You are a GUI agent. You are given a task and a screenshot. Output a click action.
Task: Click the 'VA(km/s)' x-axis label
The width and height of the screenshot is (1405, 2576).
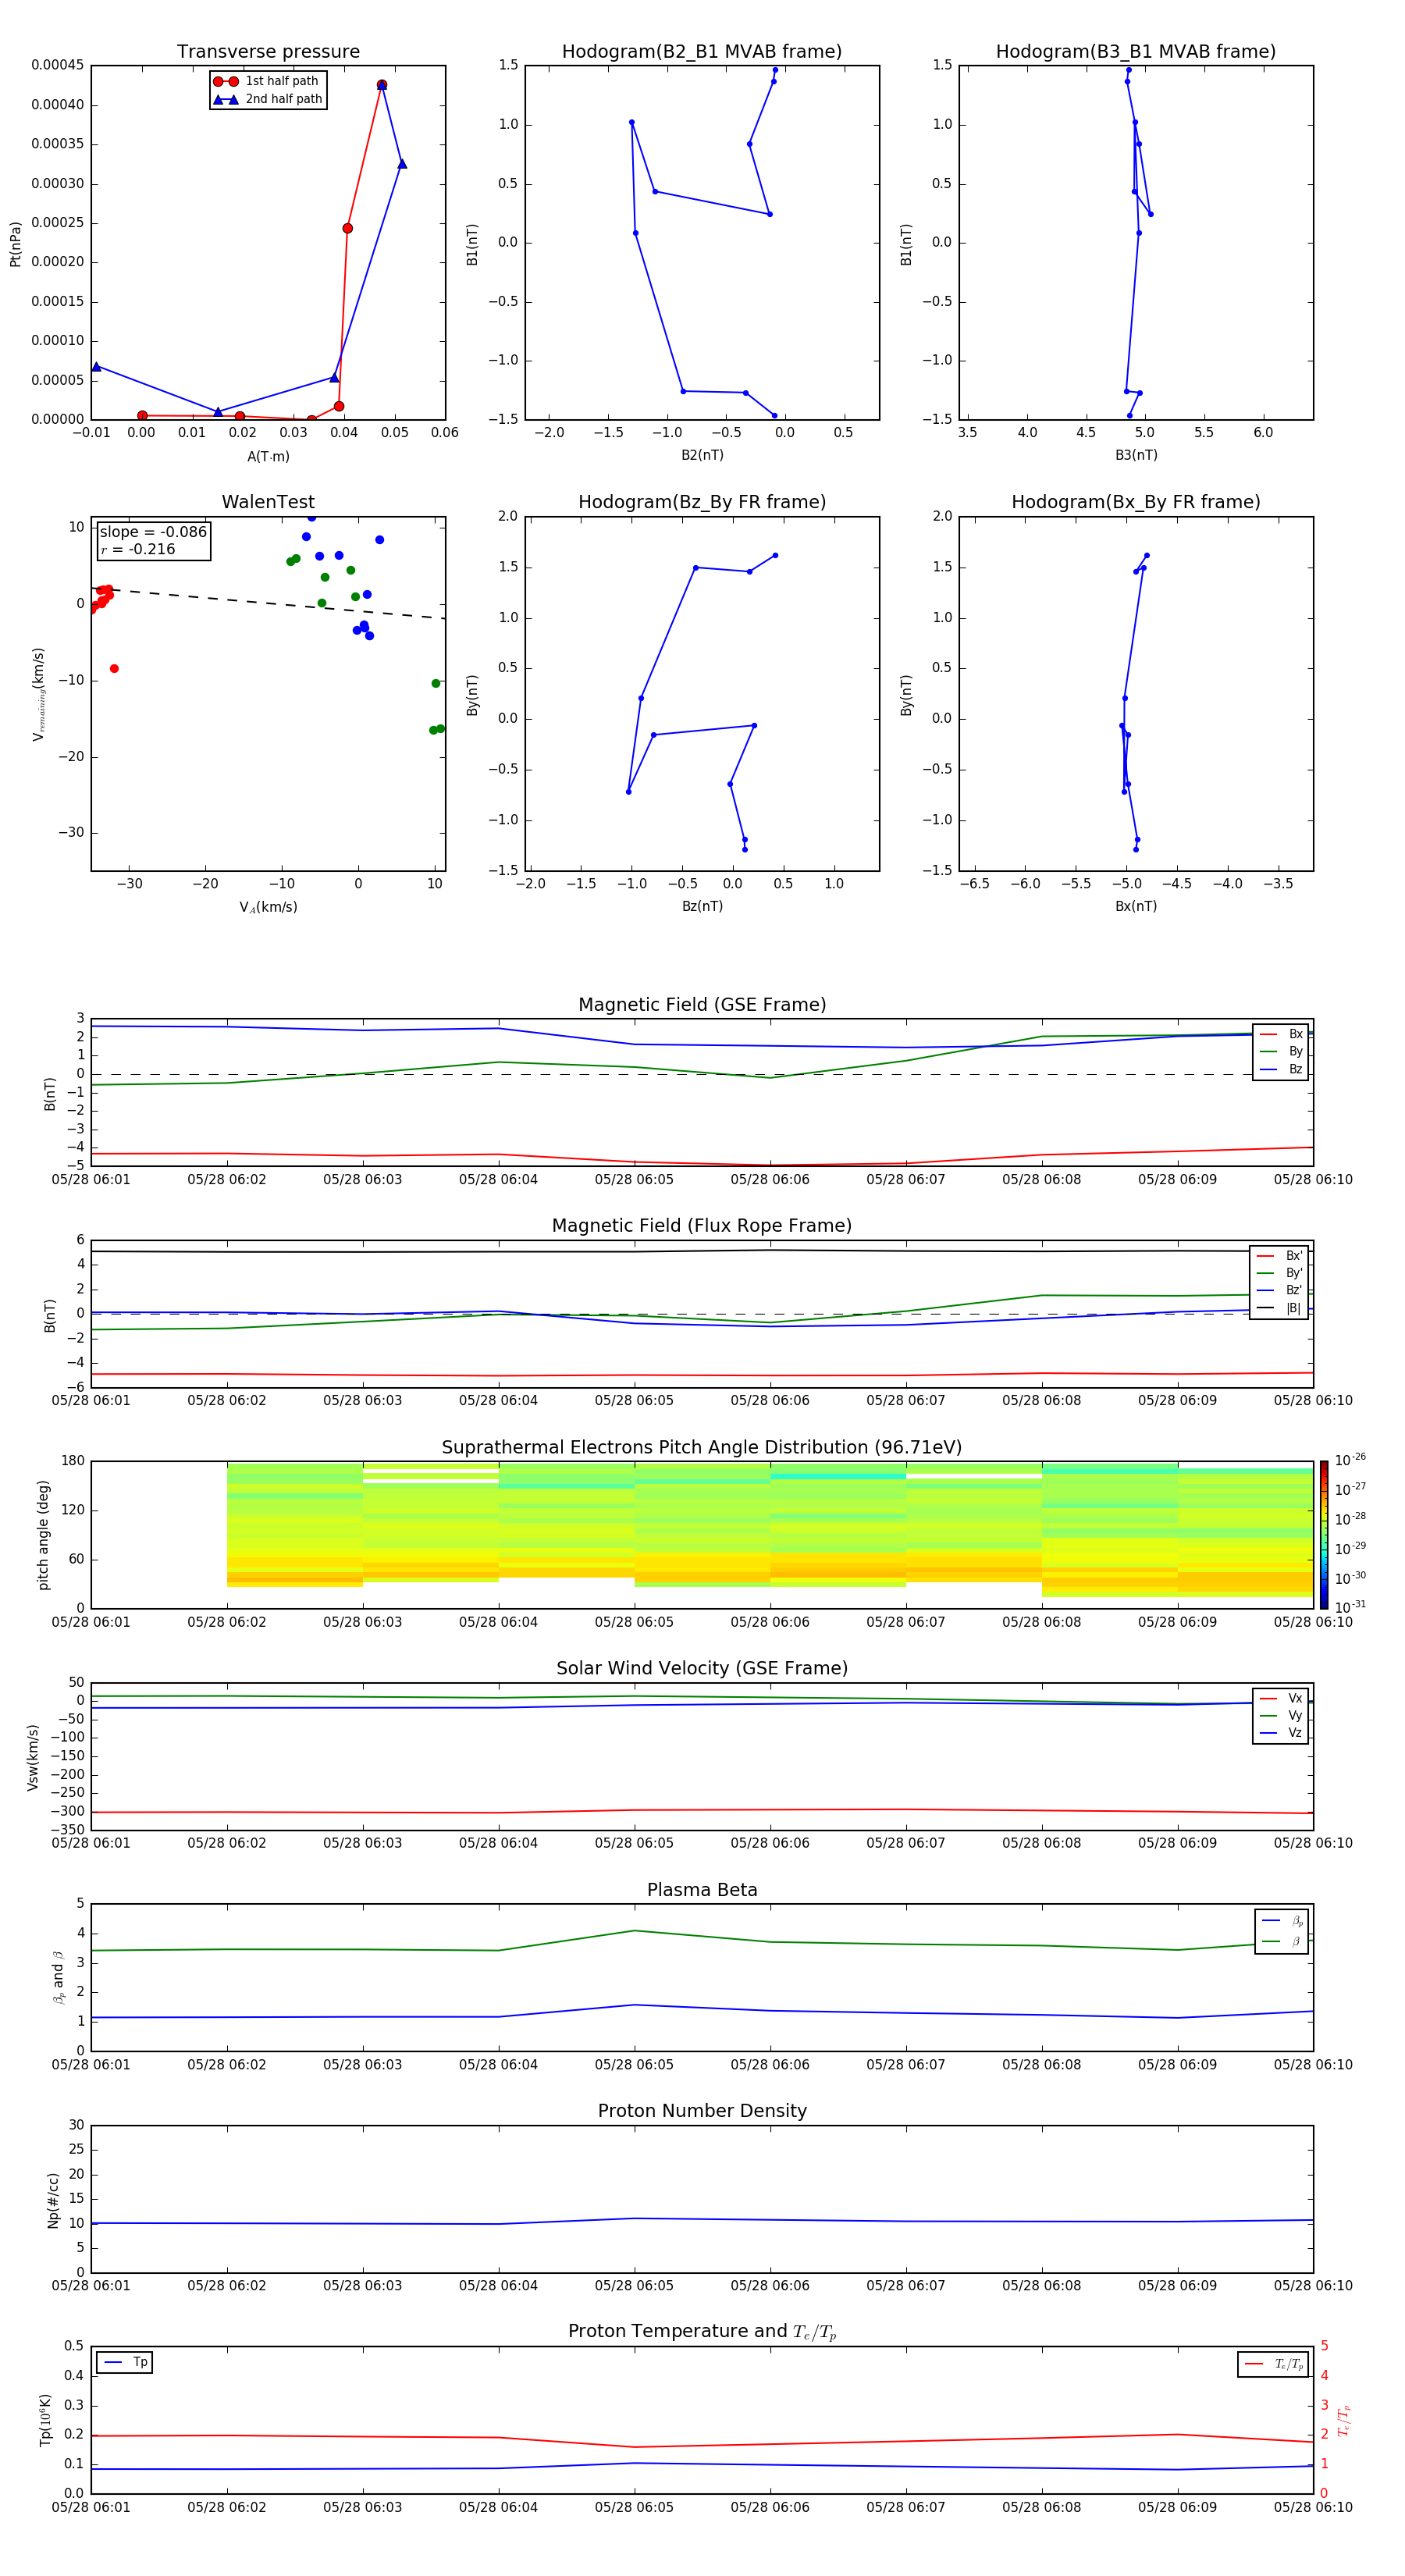(x=268, y=908)
